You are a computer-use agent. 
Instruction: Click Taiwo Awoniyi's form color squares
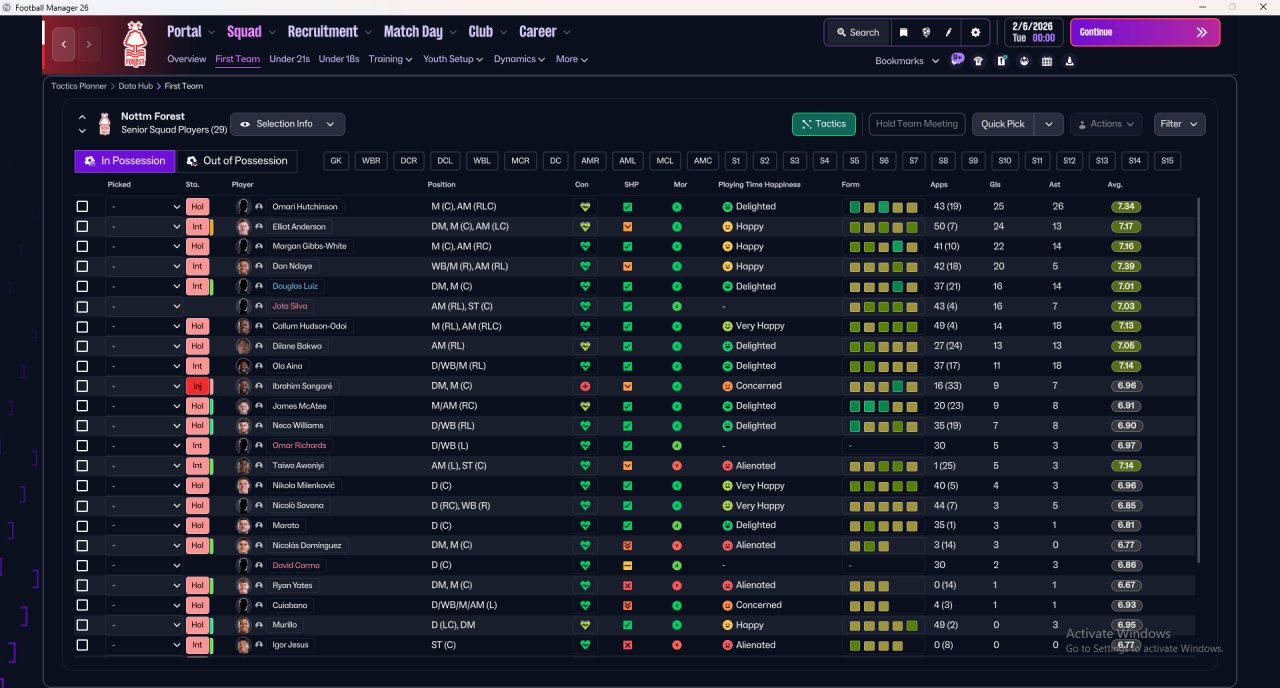coord(882,466)
